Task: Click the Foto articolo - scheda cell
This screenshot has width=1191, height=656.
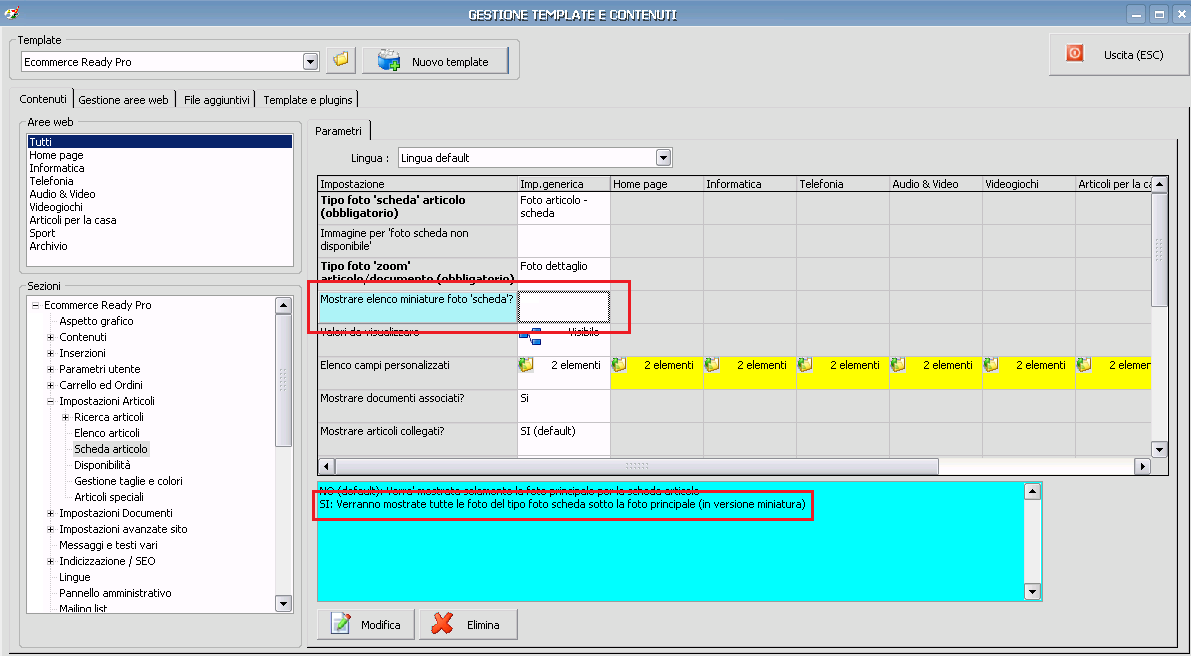Action: pyautogui.click(x=564, y=207)
